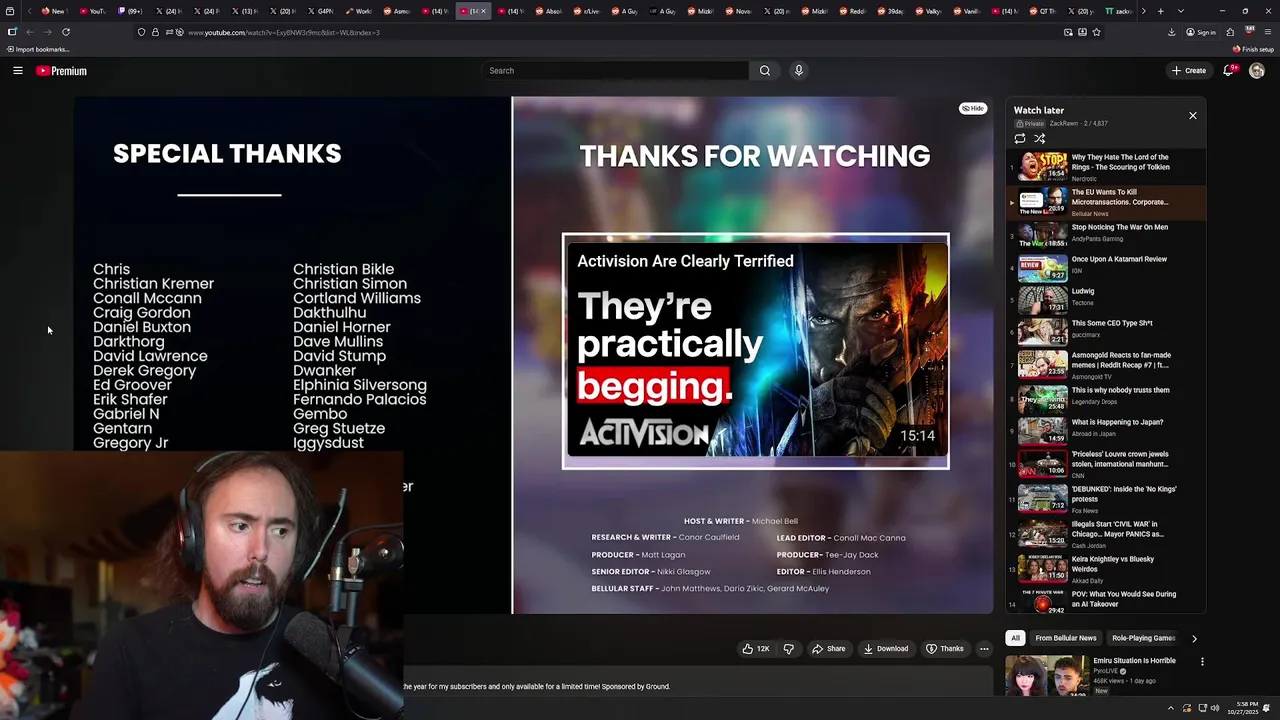This screenshot has width=1280, height=720.
Task: Play POV: What You Would See During video
Action: [x=1105, y=601]
